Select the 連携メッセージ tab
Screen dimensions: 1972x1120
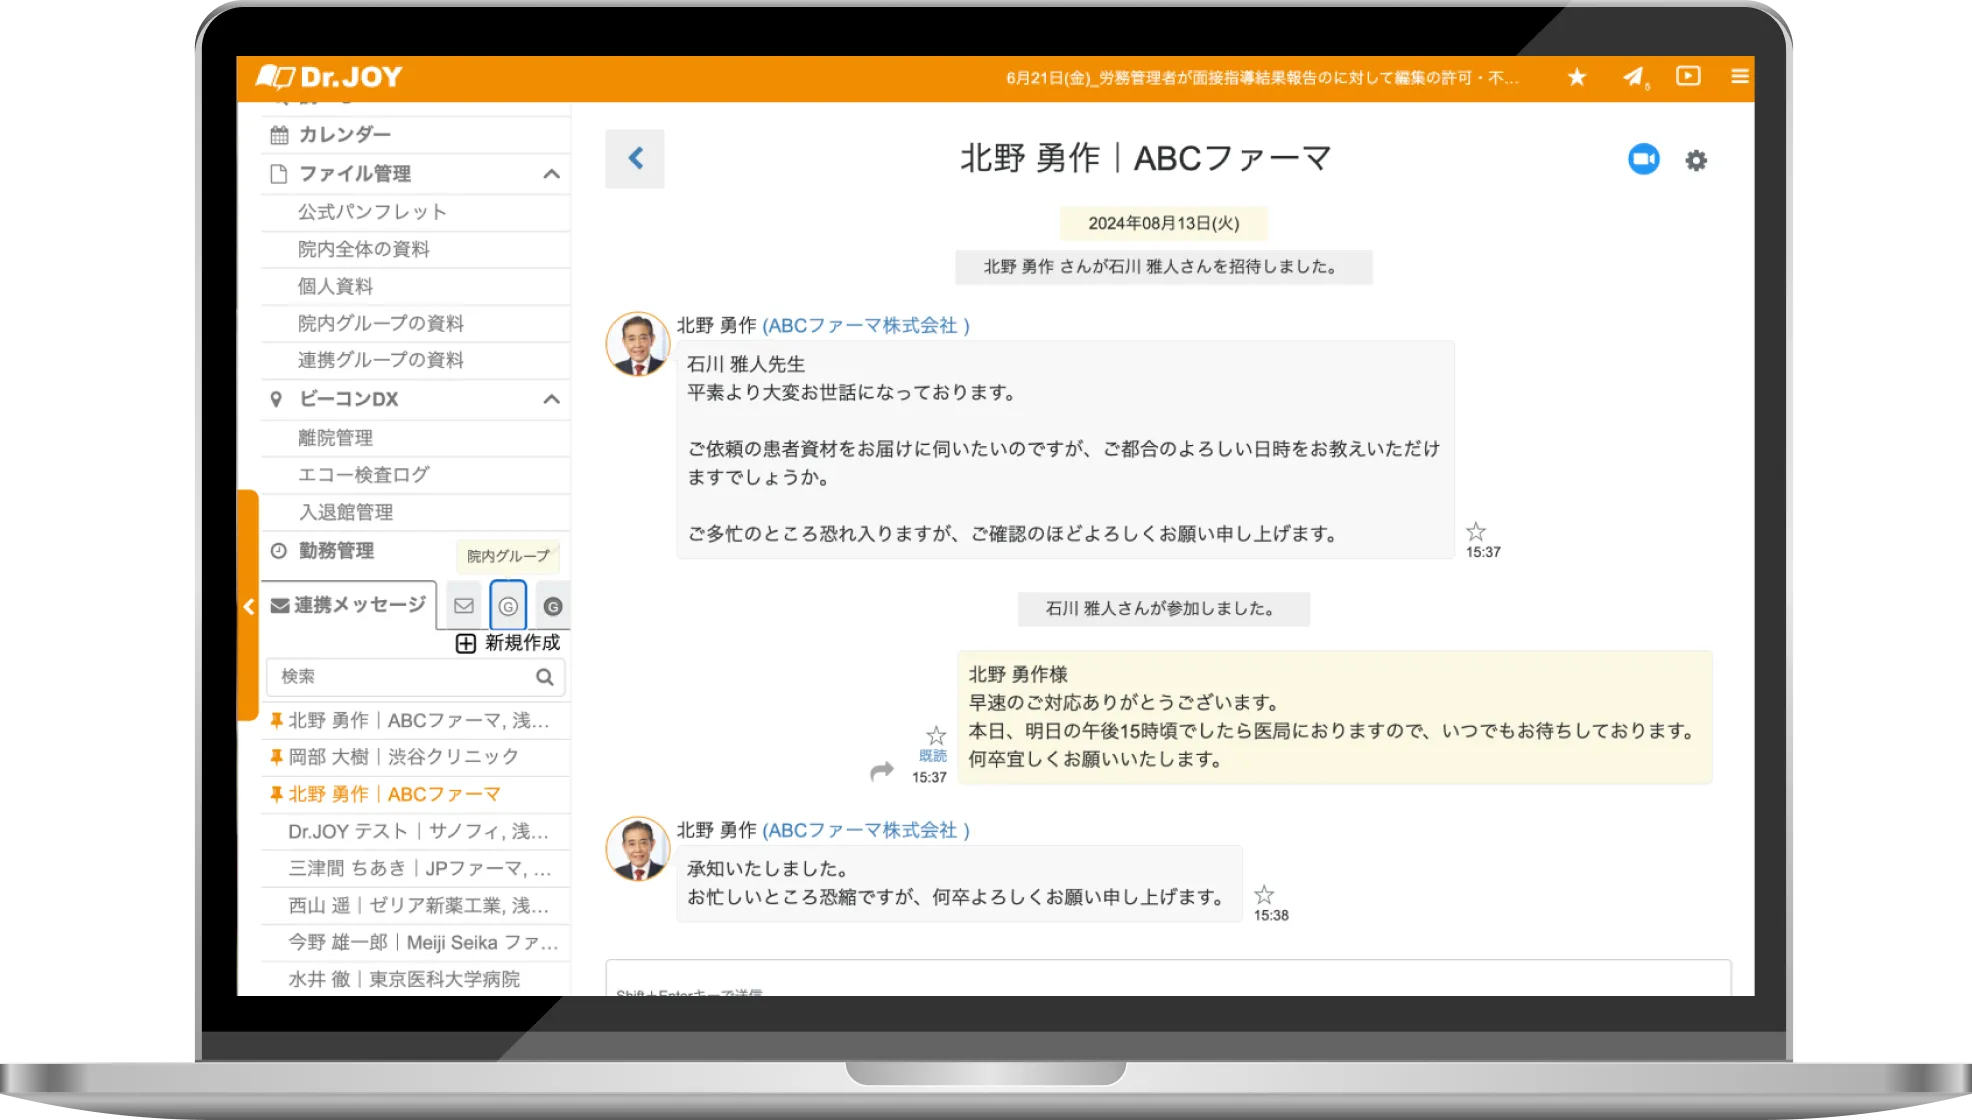click(349, 605)
